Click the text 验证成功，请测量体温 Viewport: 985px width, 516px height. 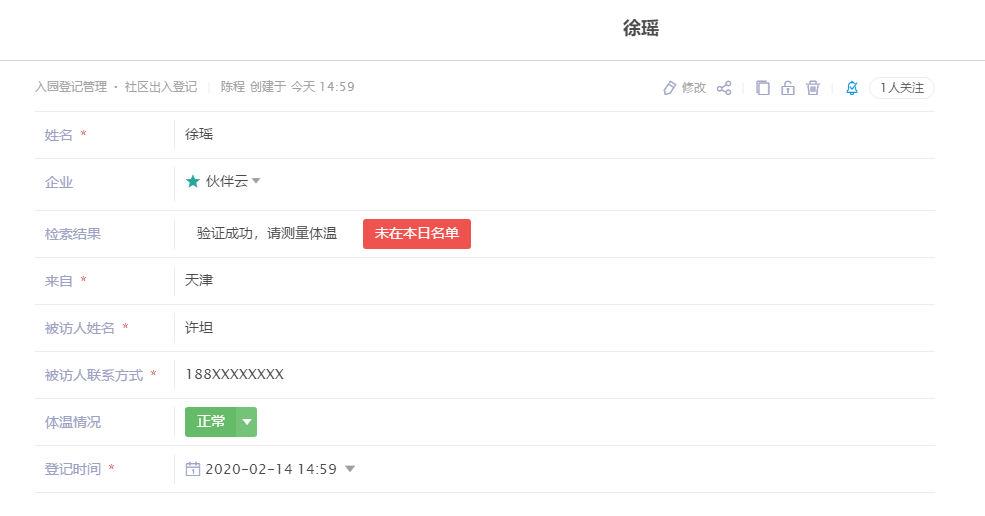(x=267, y=233)
